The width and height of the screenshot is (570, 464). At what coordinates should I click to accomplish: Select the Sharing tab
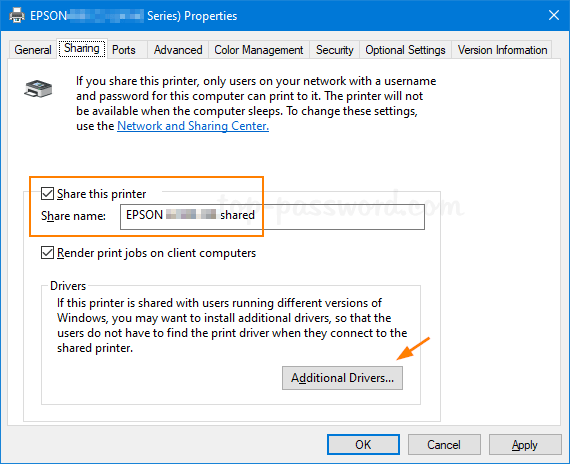82,48
